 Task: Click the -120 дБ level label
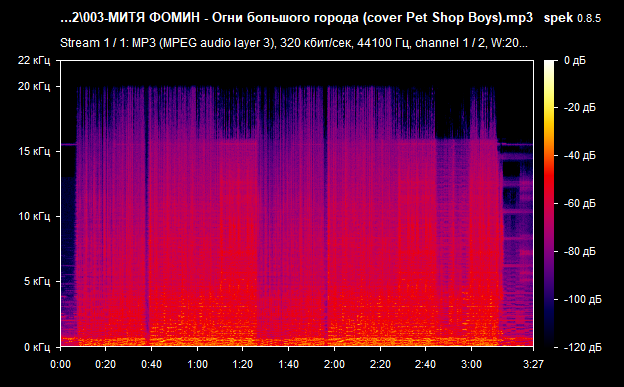583,348
